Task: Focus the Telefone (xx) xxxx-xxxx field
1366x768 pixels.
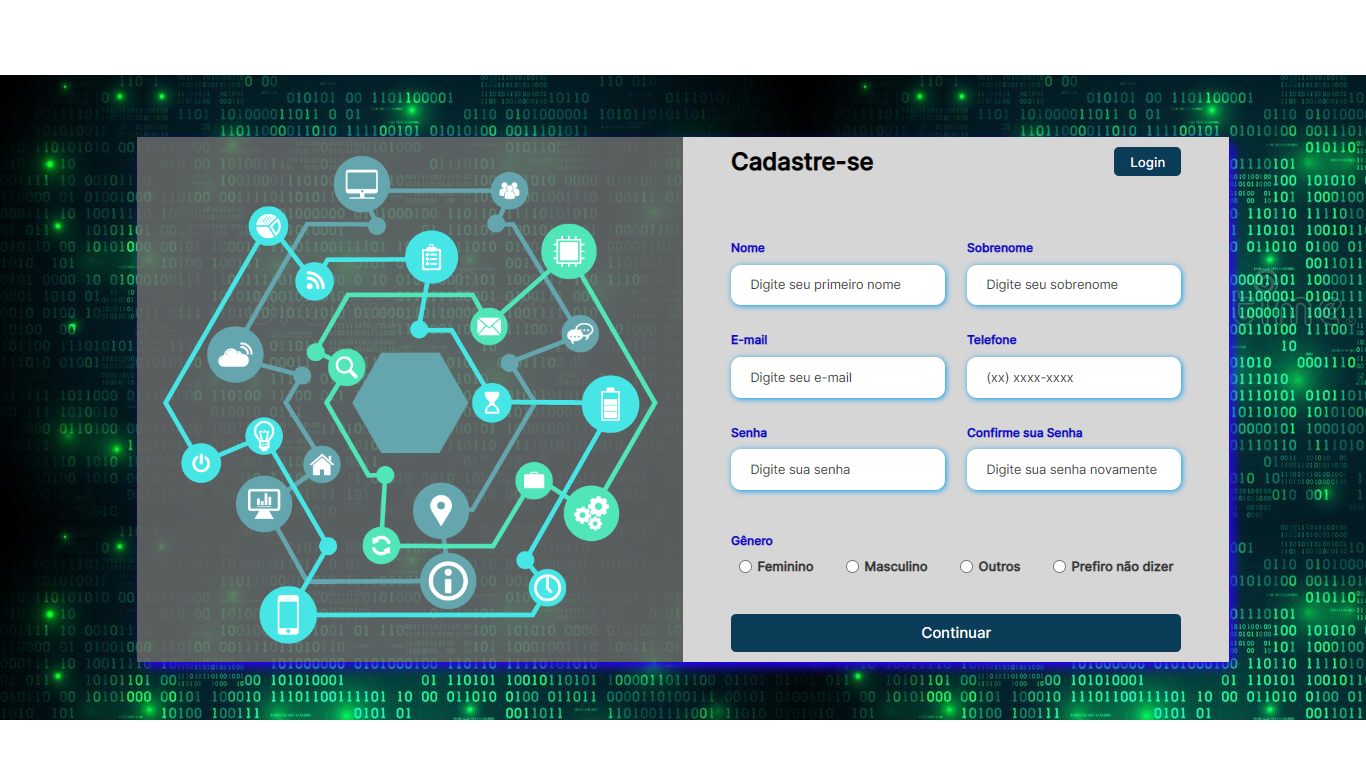Action: coord(1074,378)
